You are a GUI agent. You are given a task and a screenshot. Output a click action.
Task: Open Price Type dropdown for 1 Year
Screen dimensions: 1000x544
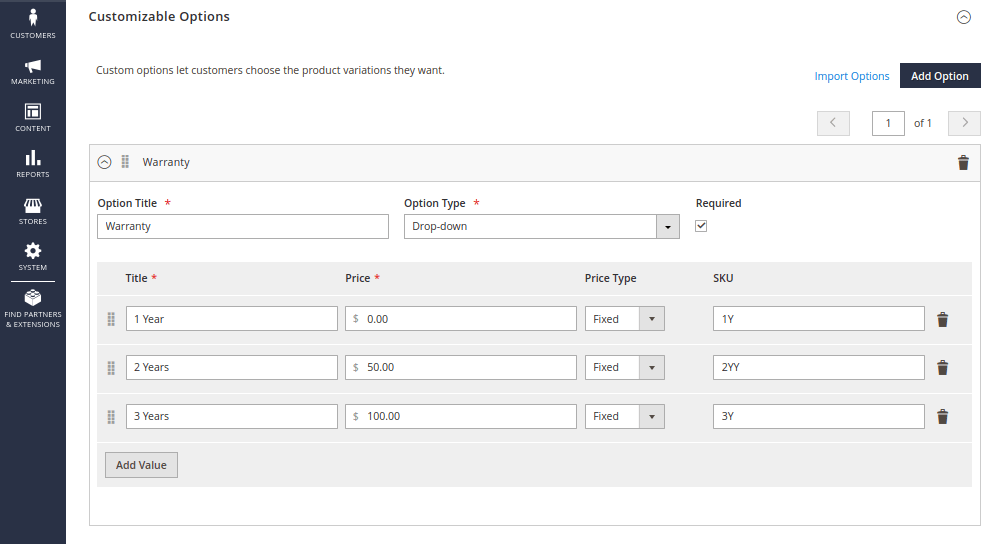tap(624, 319)
